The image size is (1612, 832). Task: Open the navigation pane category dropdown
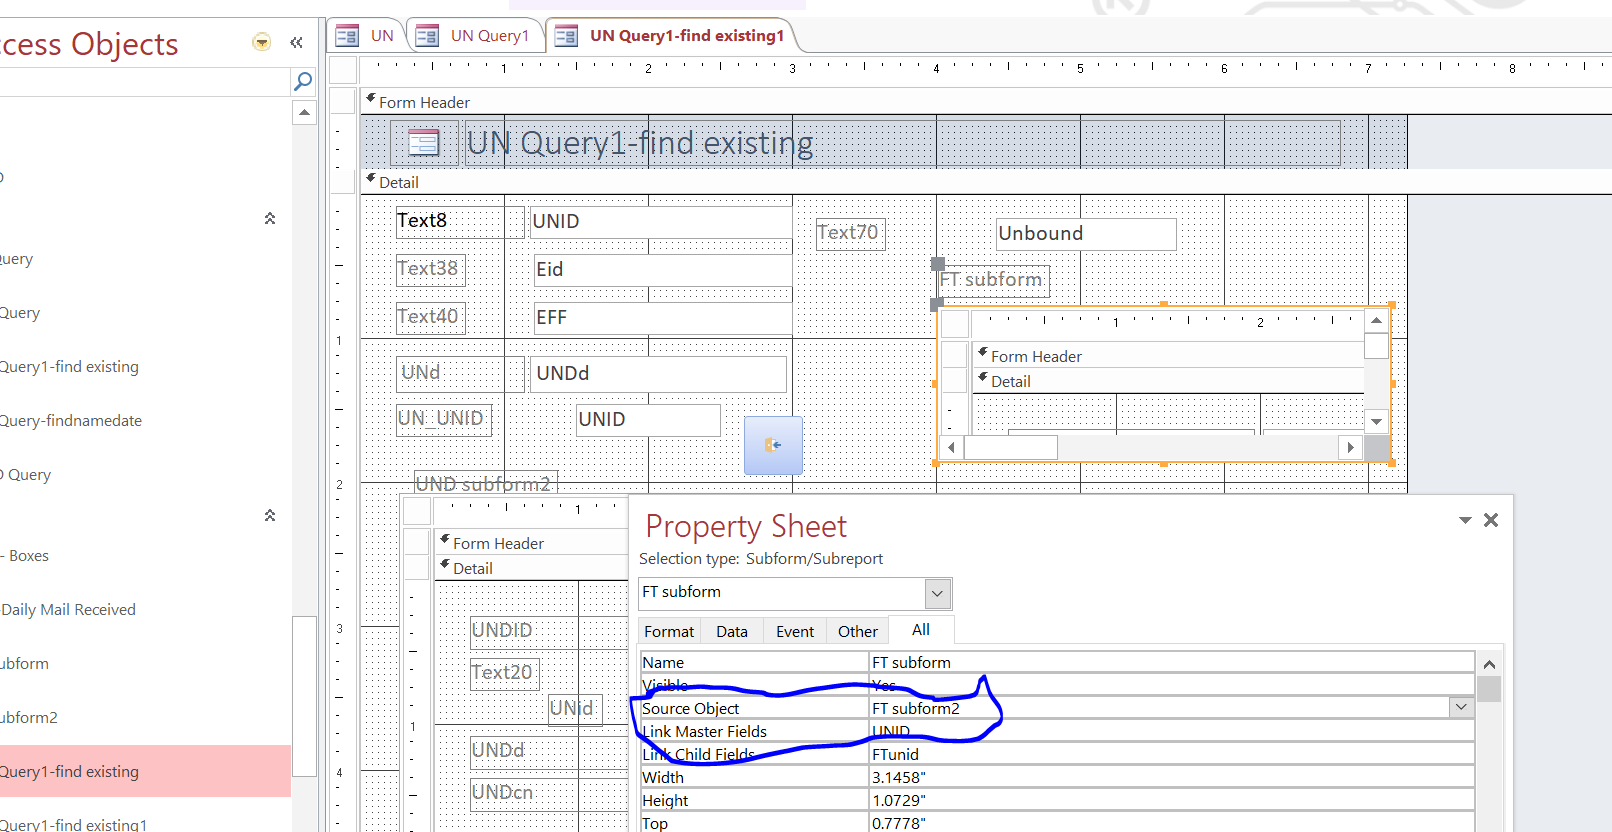pyautogui.click(x=262, y=42)
